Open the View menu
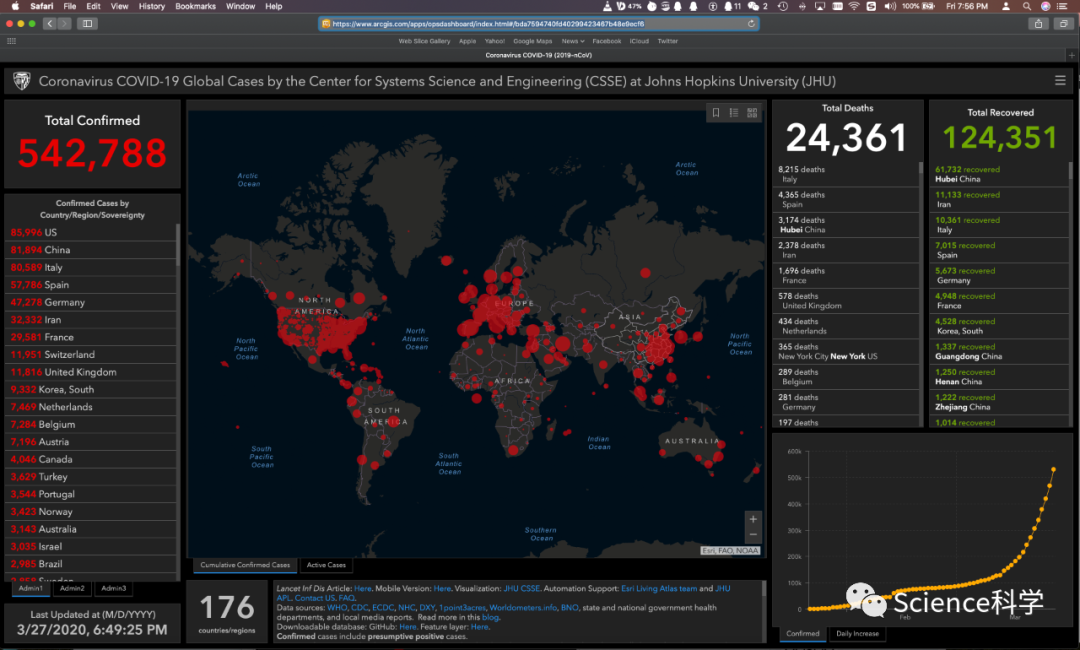Screen dimensions: 1080x650 click(119, 6)
